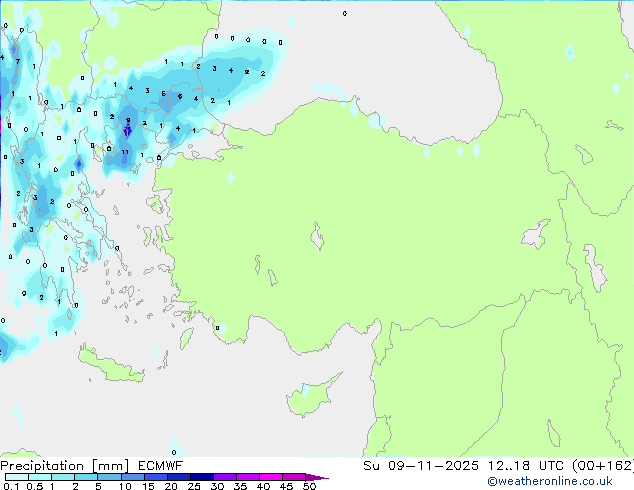Click the '10' legend scale label
Image resolution: width=634 pixels, height=490 pixels.
[x=125, y=486]
